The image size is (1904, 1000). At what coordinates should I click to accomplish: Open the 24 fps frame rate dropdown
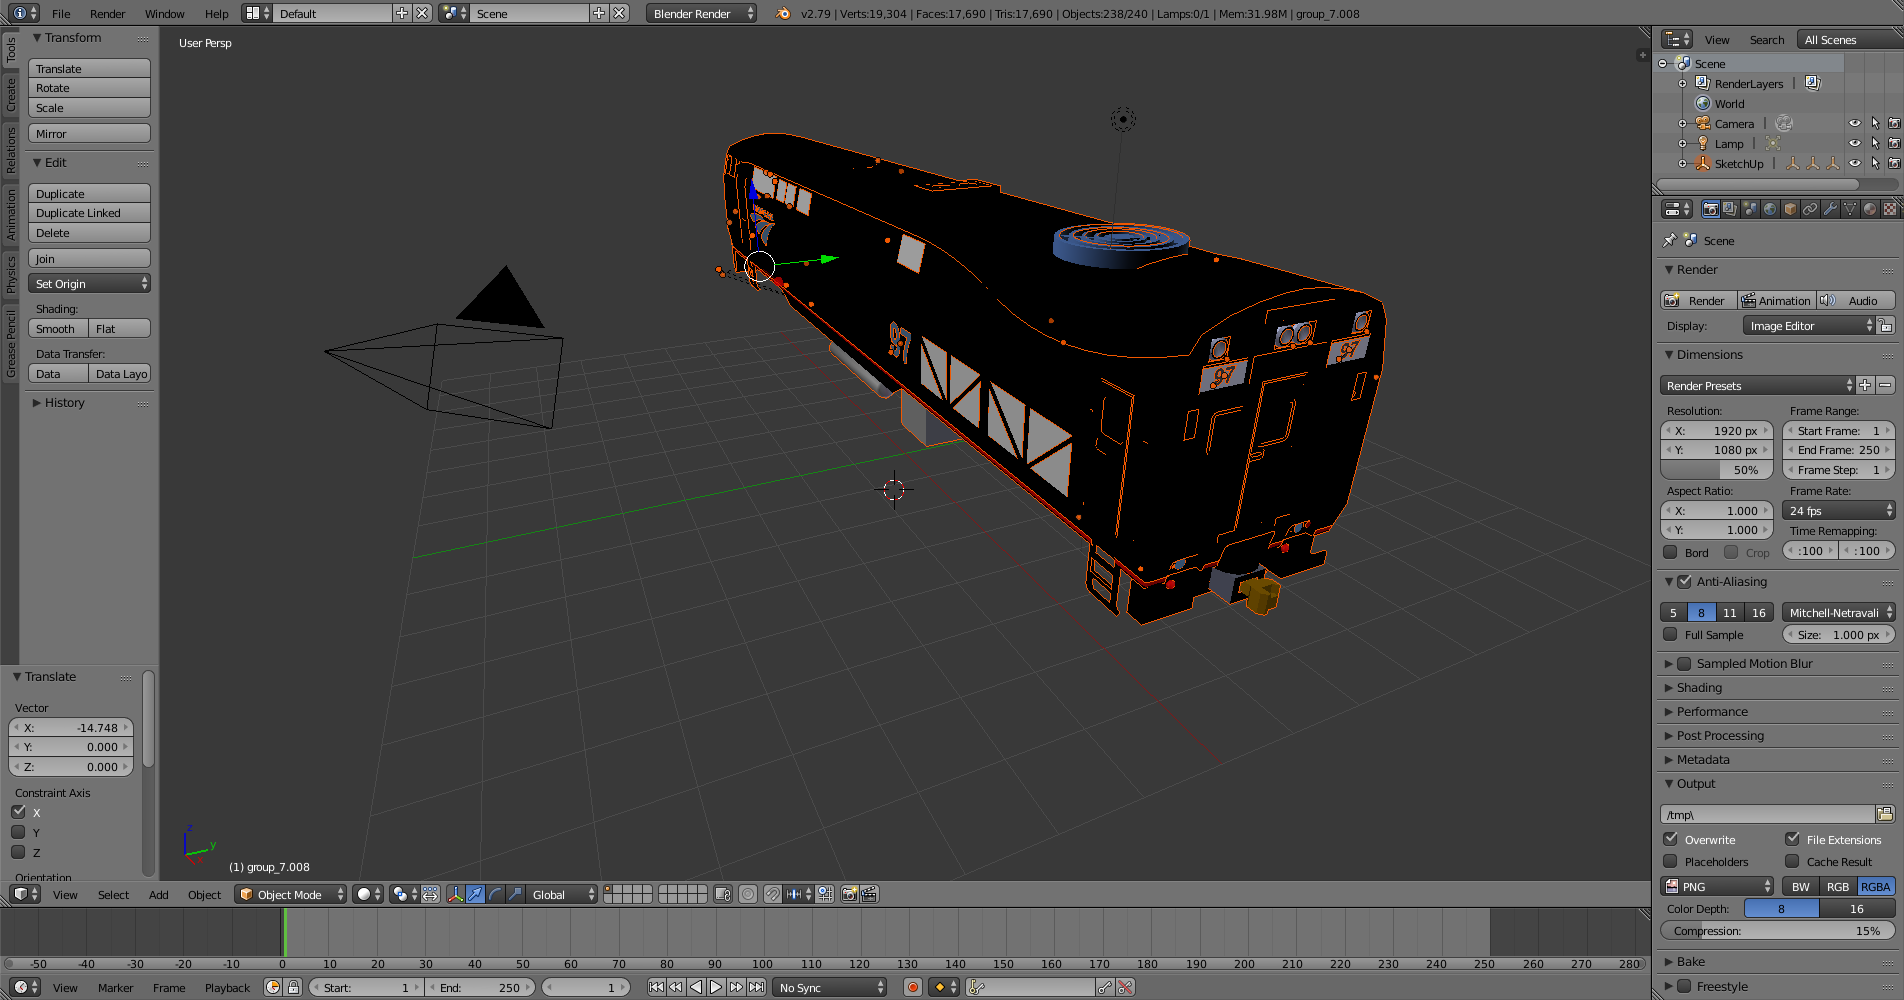(1840, 510)
